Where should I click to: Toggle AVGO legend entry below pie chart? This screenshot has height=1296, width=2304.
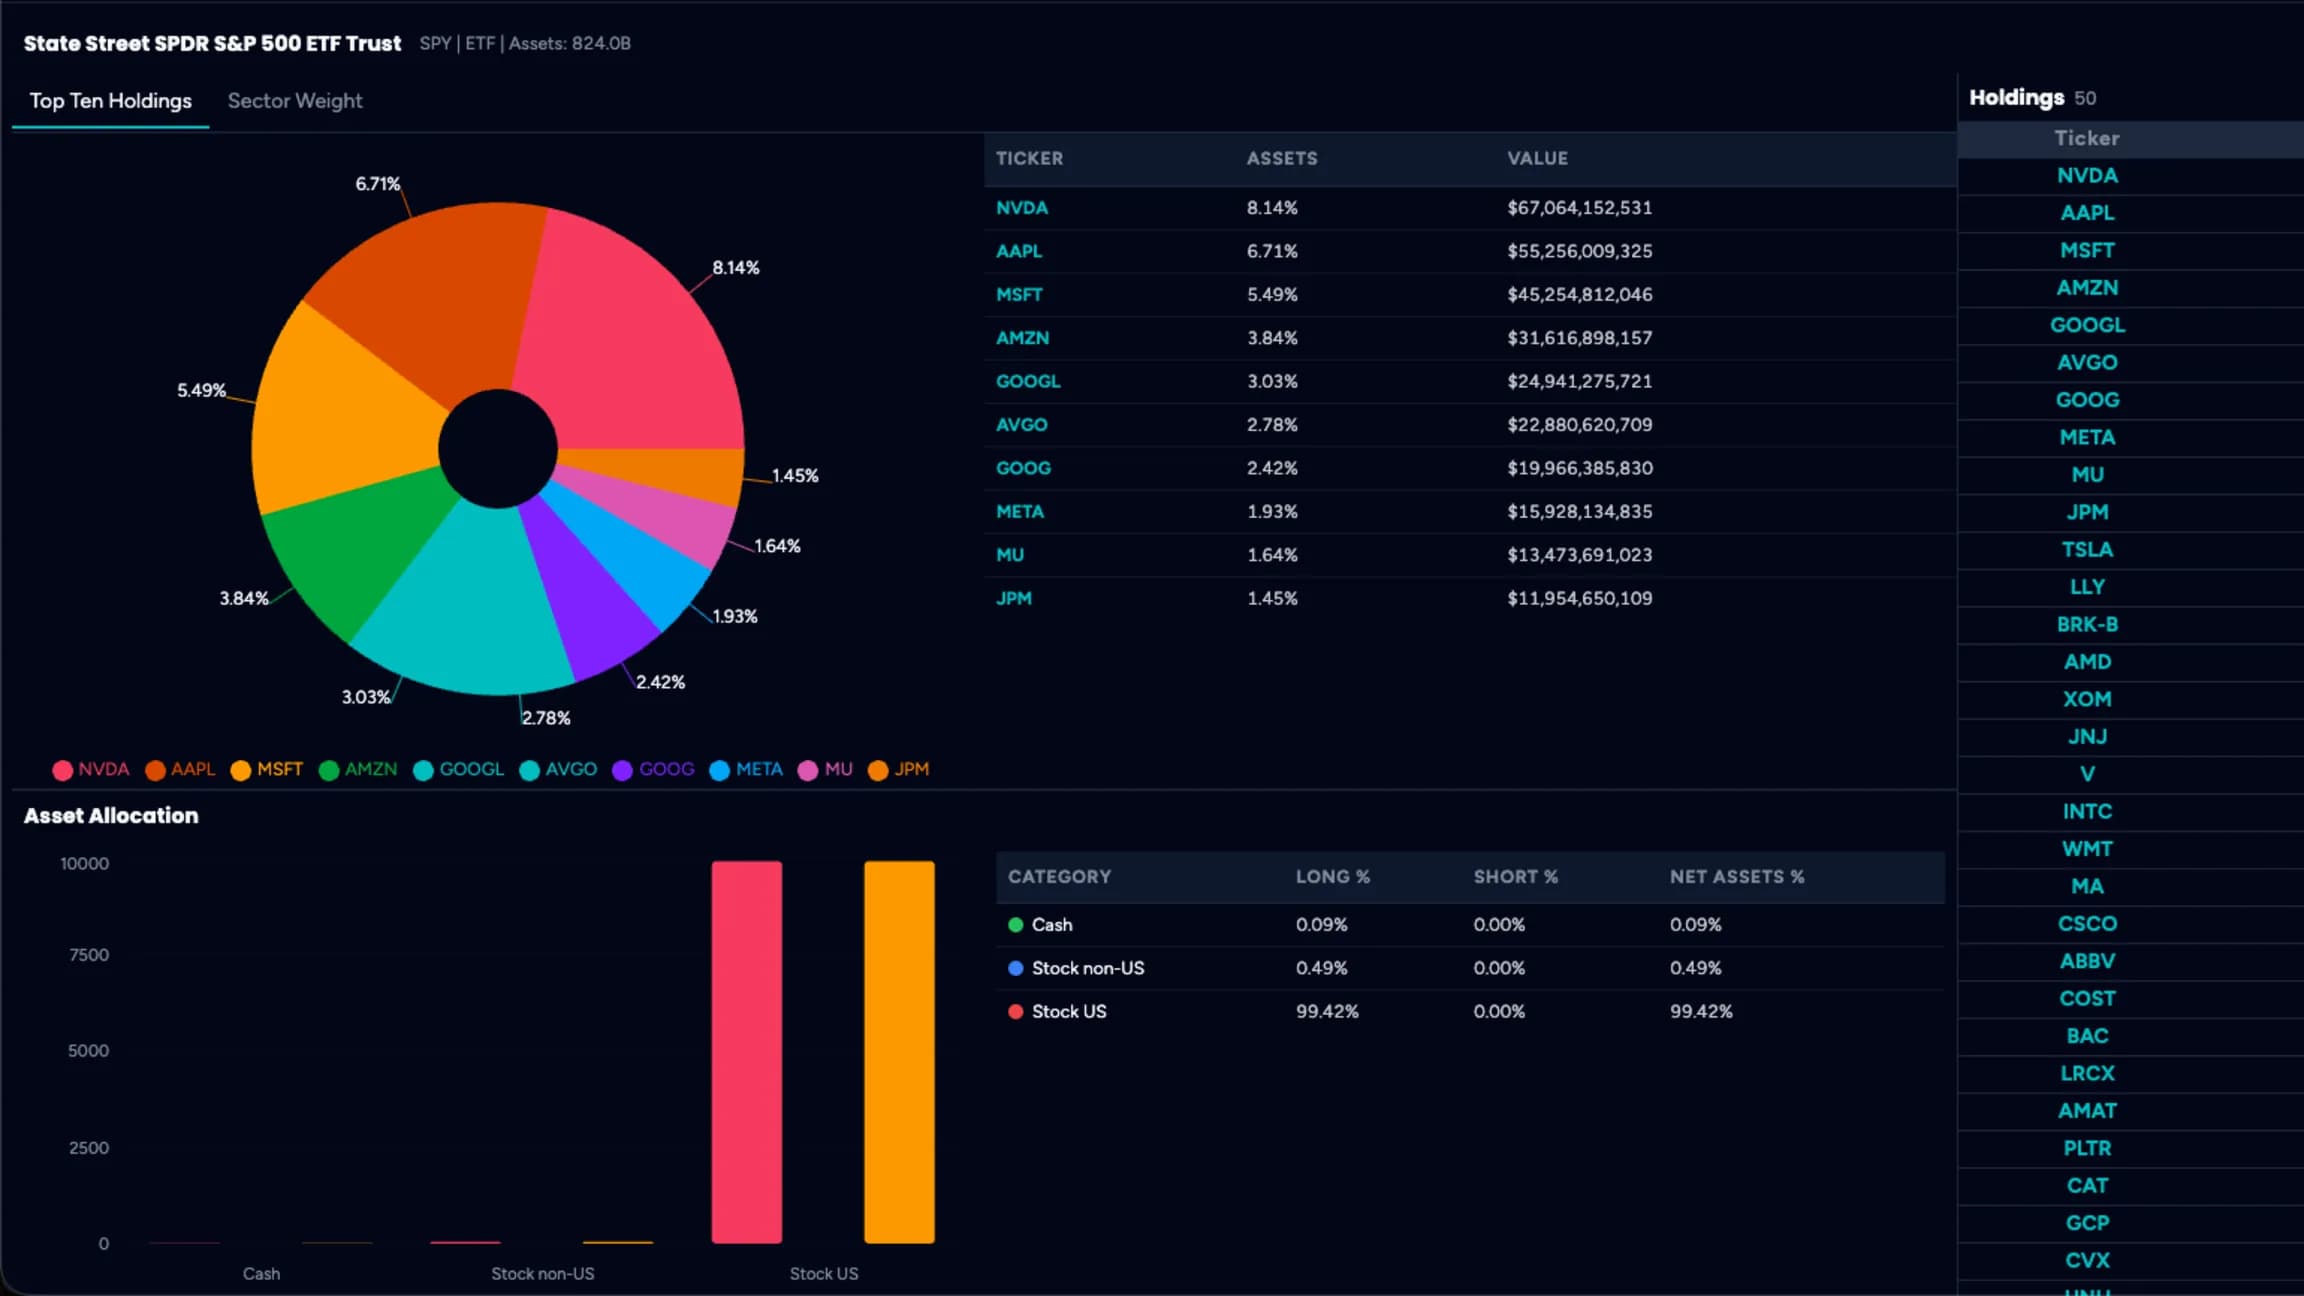pos(558,769)
